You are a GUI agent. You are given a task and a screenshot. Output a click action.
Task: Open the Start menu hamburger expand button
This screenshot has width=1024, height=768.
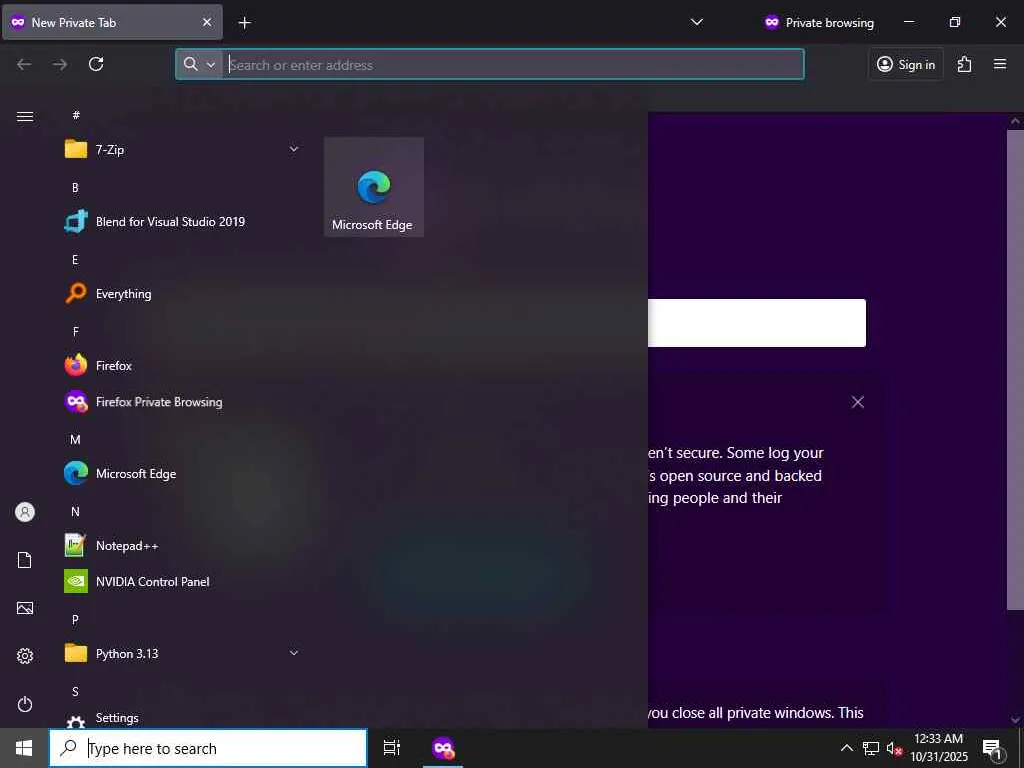tap(25, 116)
